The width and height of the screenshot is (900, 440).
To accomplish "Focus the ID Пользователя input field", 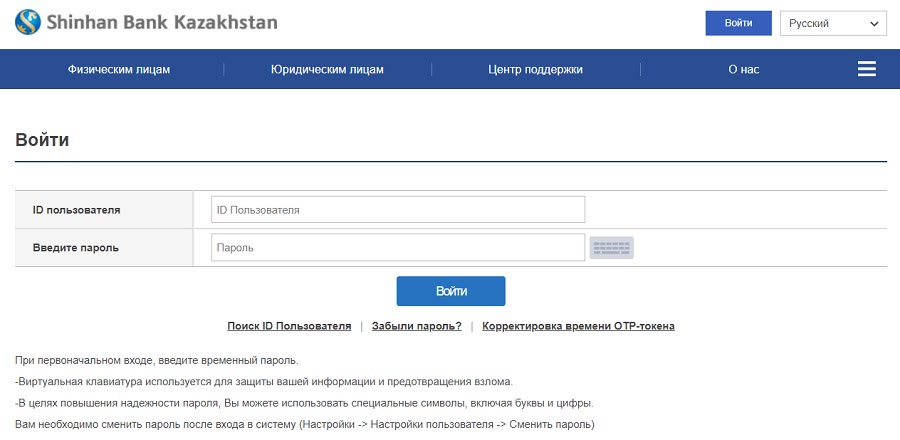I will [398, 209].
